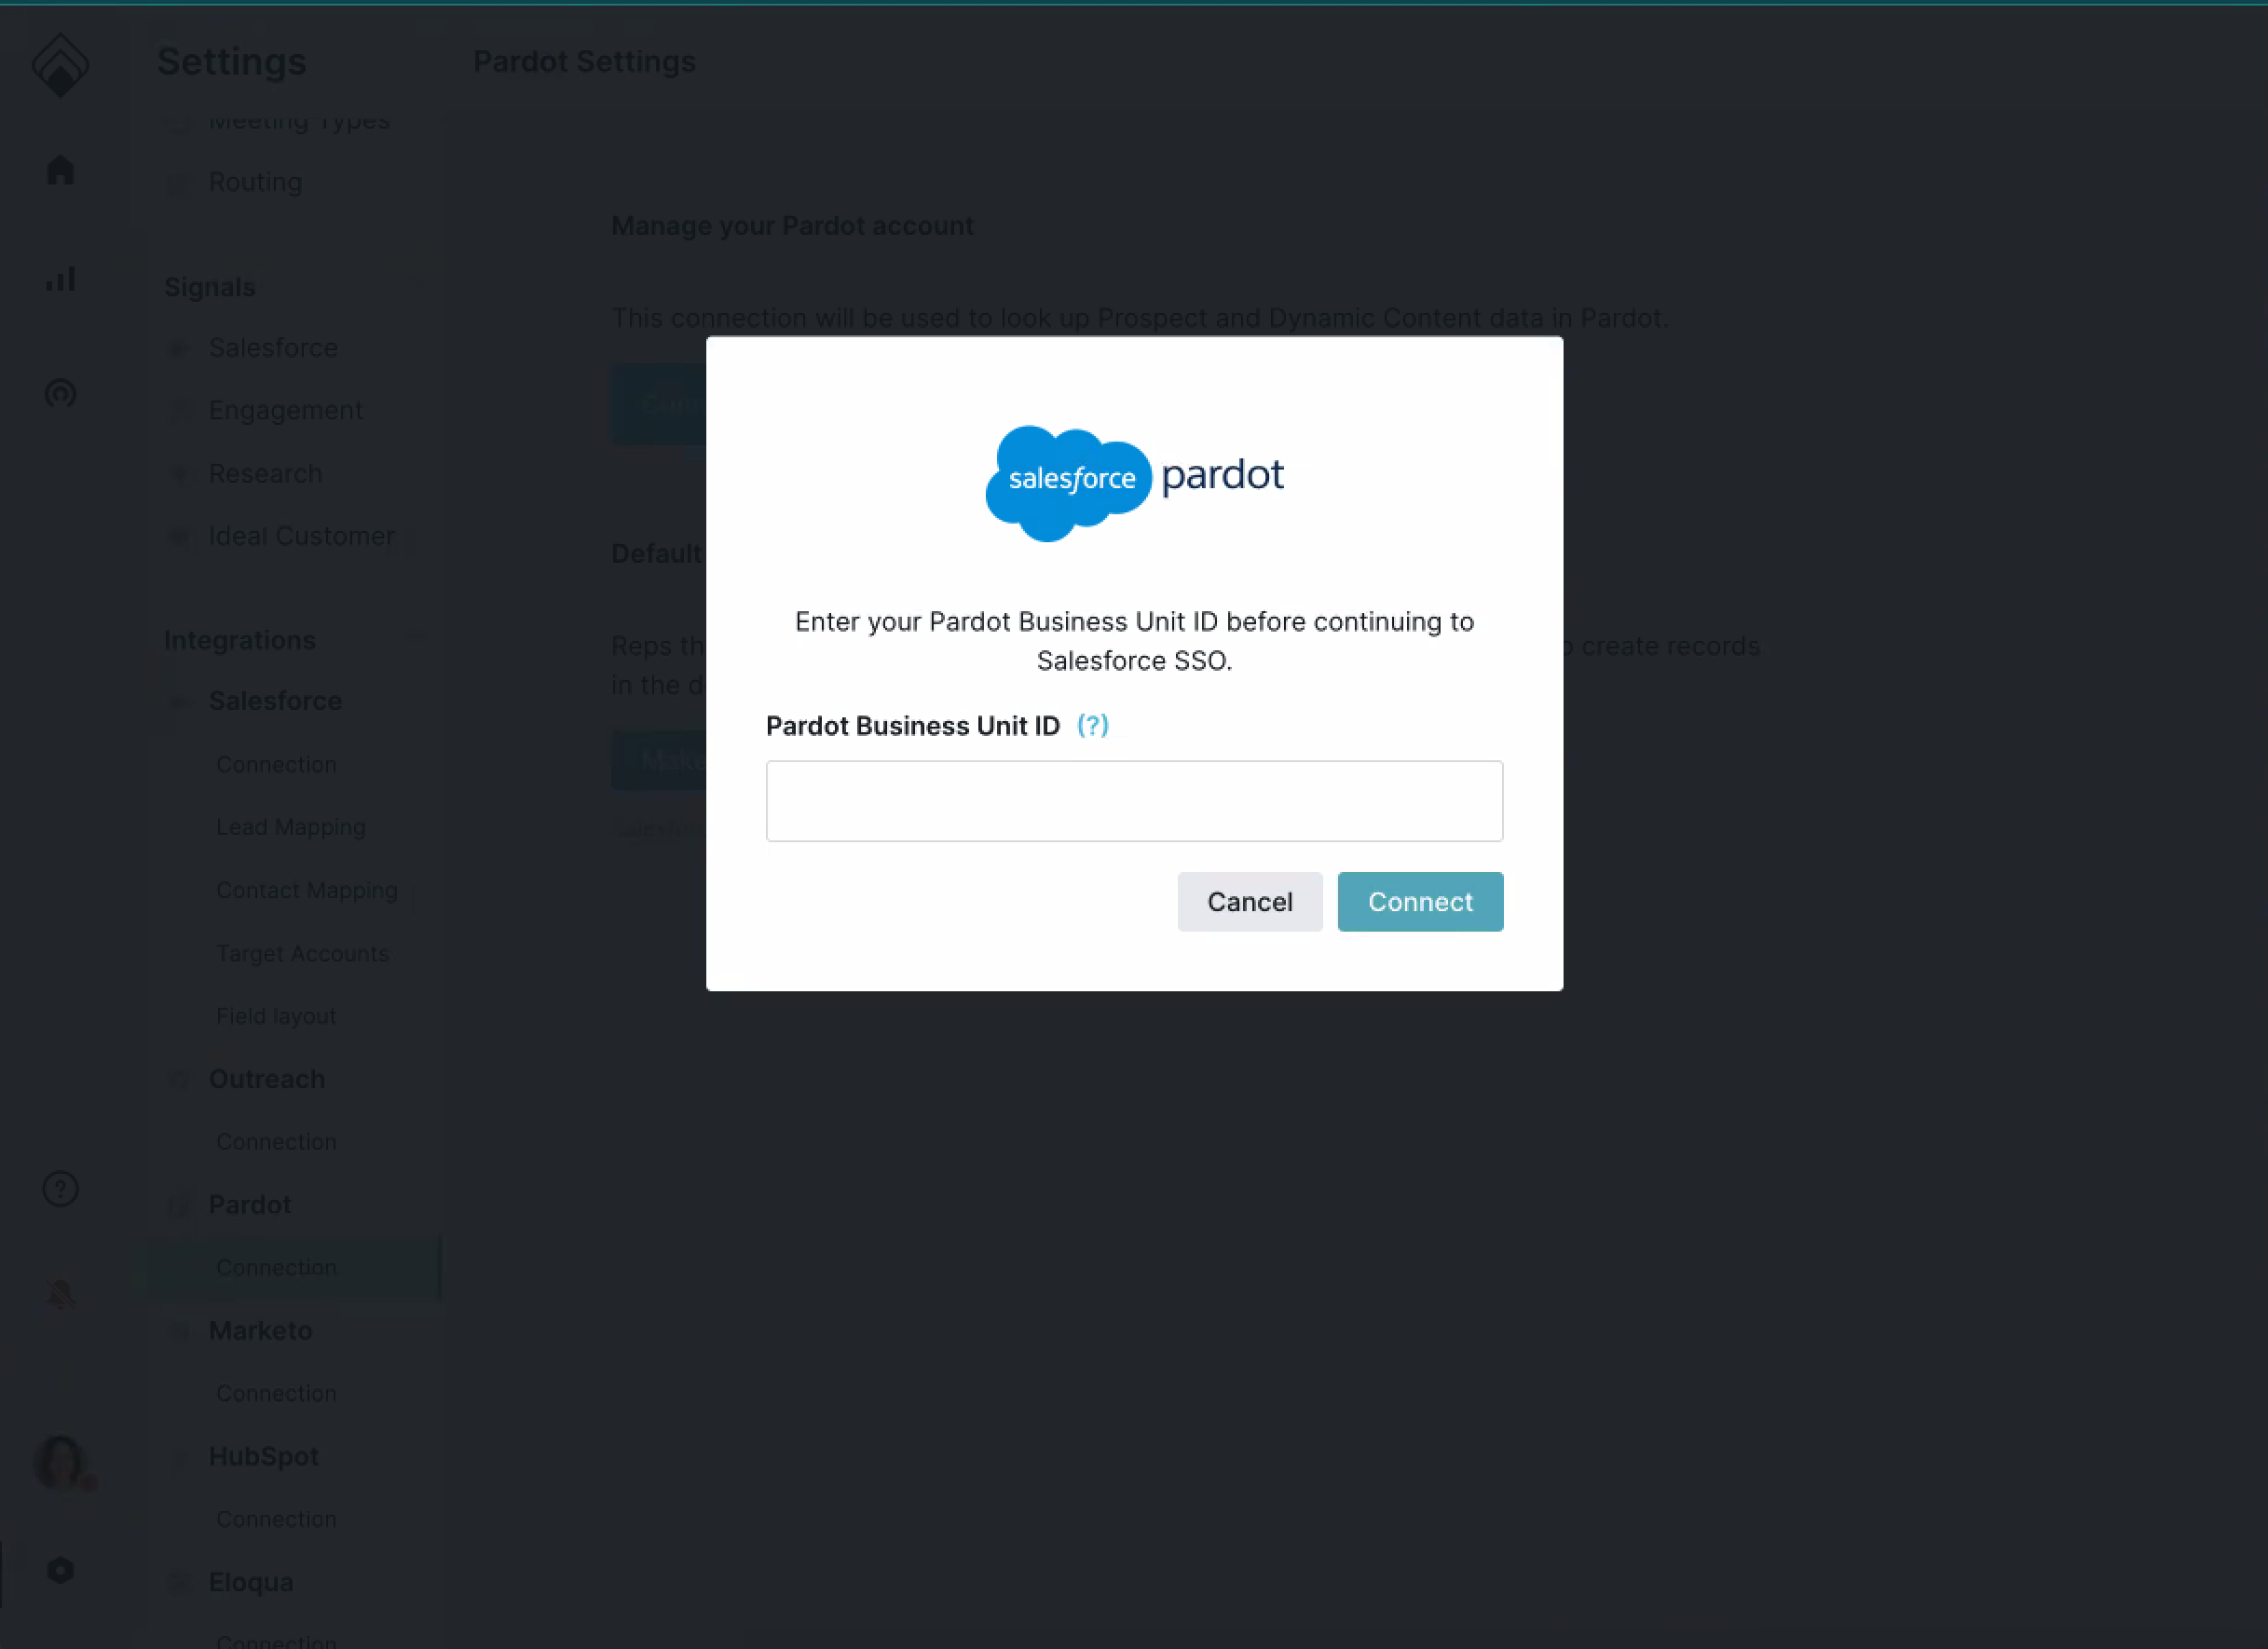Select Outreach integration heading
The height and width of the screenshot is (1649, 2268).
pyautogui.click(x=266, y=1079)
